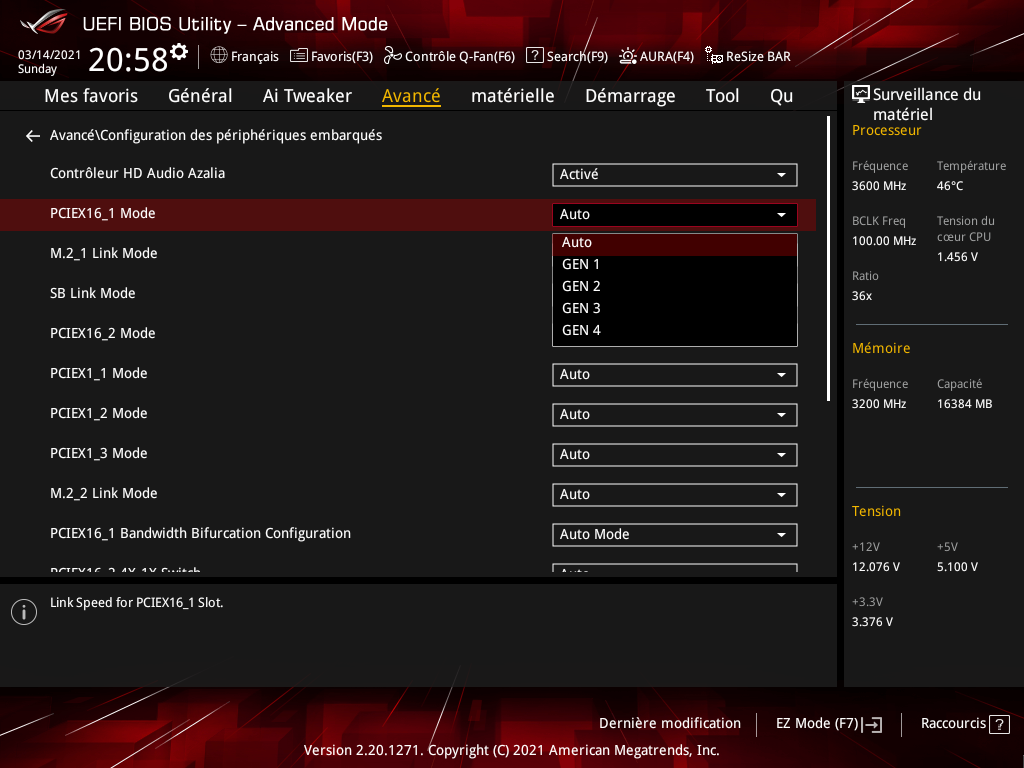The image size is (1024, 768).
Task: Select Auto in the open list
Action: (675, 243)
